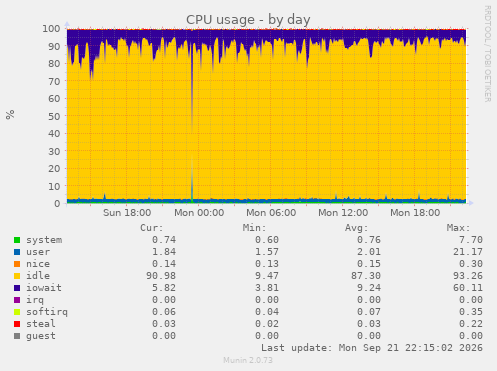
Task: Click user average value 2.01
Action: (369, 252)
